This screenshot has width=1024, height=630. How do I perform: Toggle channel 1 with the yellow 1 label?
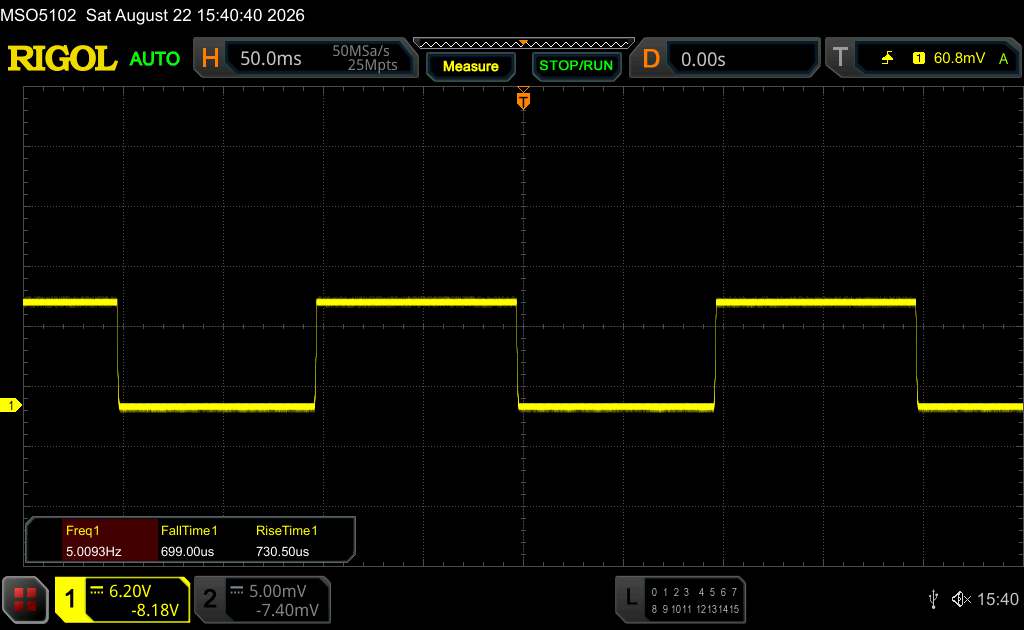71,599
